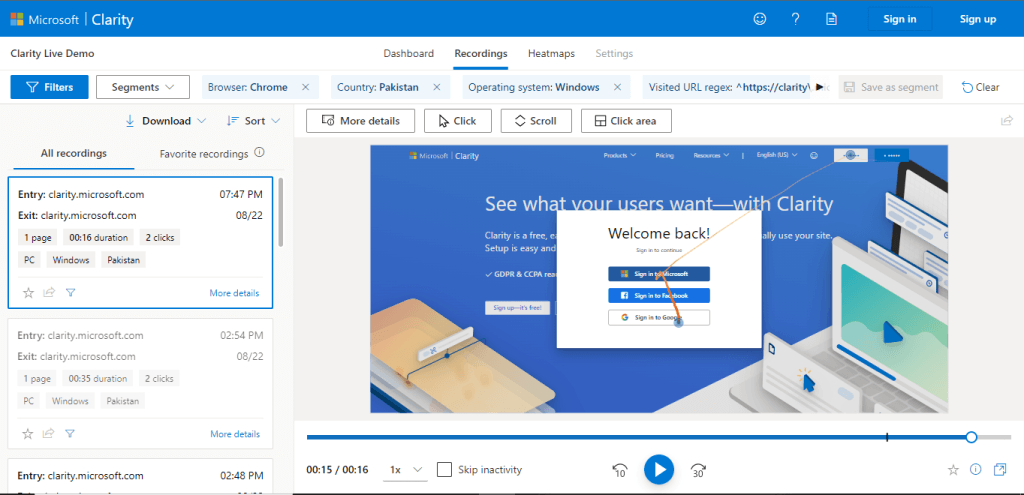The width and height of the screenshot is (1024, 495).
Task: Click the '2 clicks' tag on 07:47 PM recording
Action: pyautogui.click(x=160, y=238)
